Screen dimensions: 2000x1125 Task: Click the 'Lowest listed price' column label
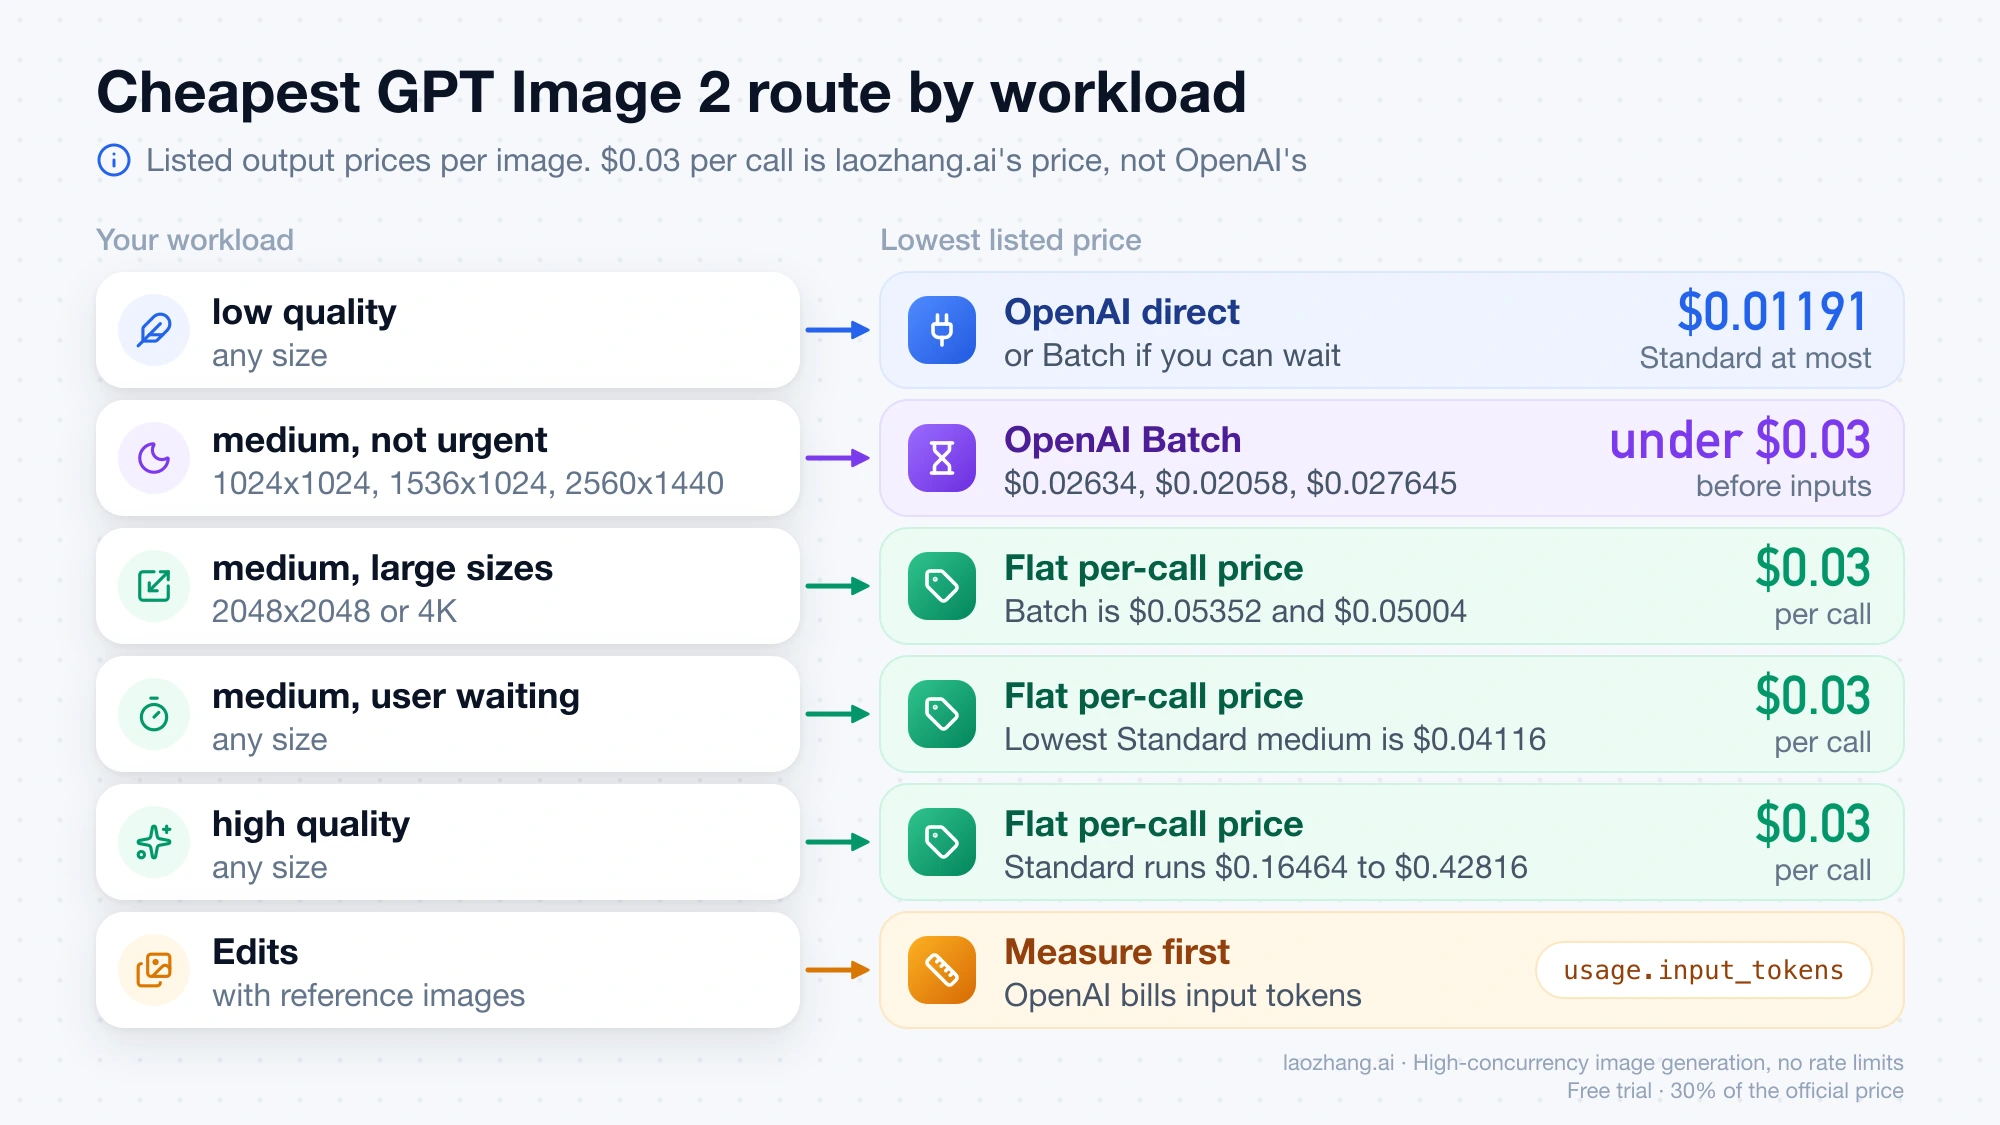coord(1011,240)
